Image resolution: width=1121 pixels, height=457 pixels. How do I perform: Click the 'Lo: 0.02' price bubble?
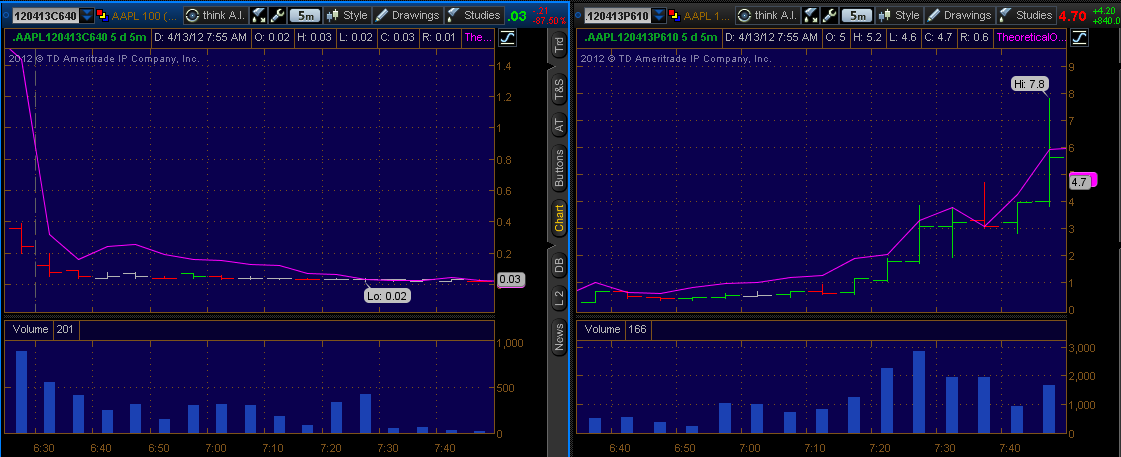(x=388, y=295)
